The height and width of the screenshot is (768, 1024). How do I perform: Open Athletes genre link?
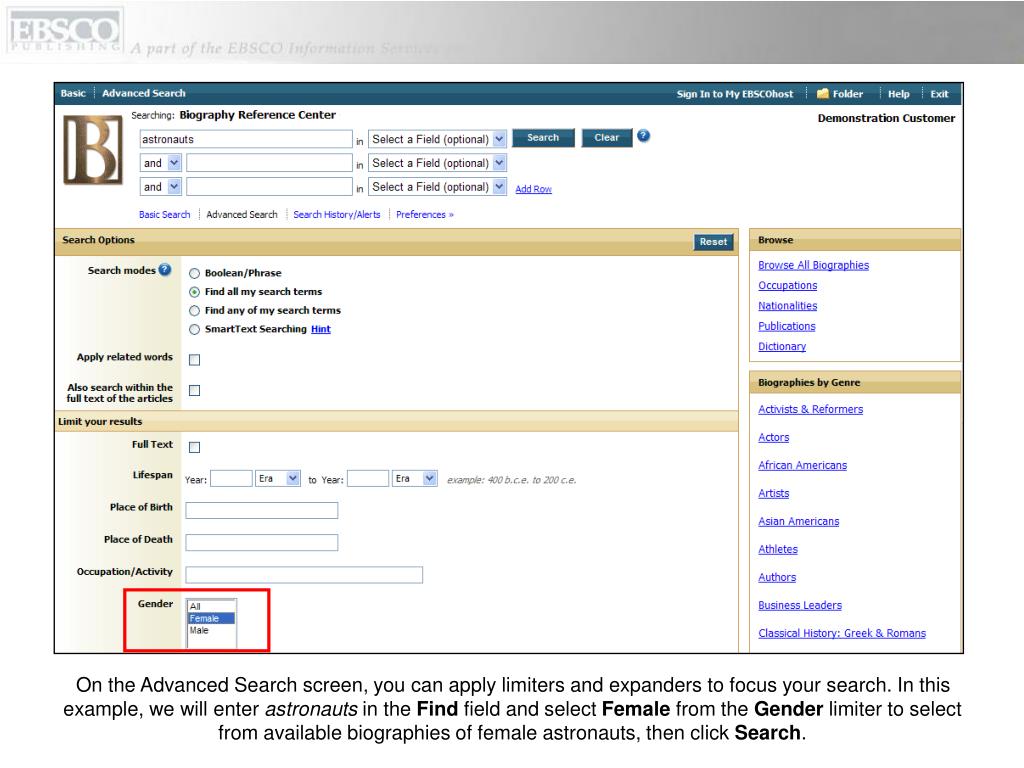(778, 550)
